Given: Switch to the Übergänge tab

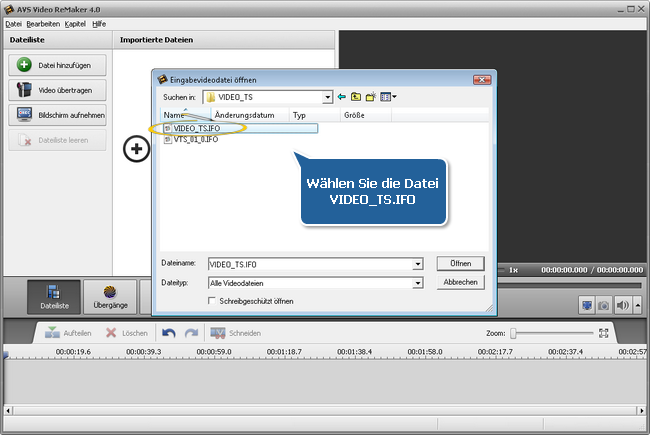Looking at the screenshot, I should [110, 297].
